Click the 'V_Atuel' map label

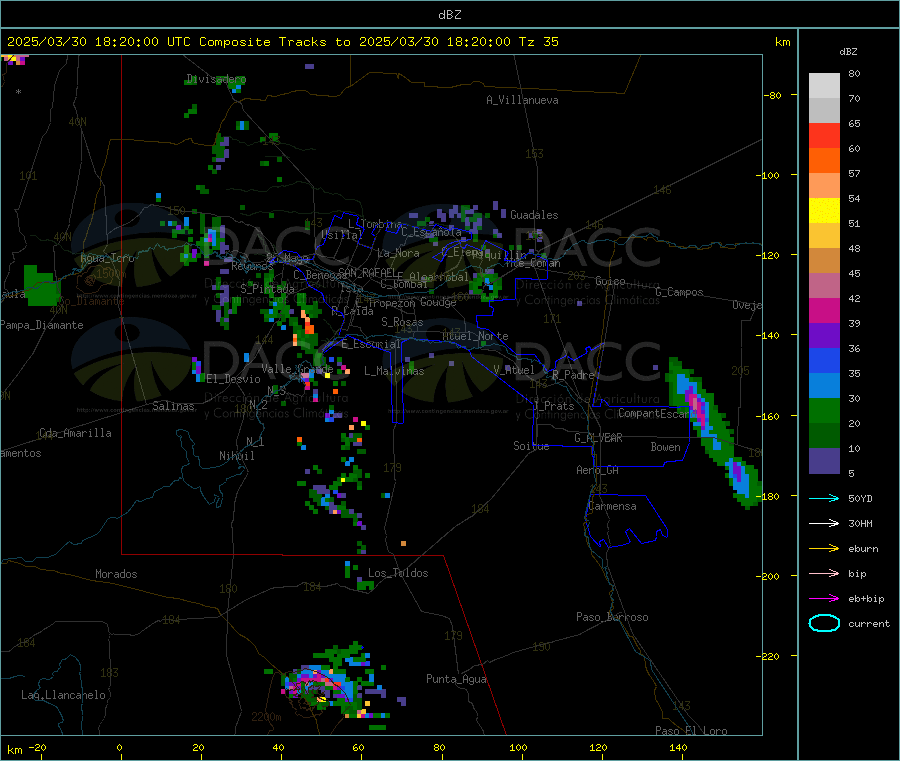click(x=514, y=370)
